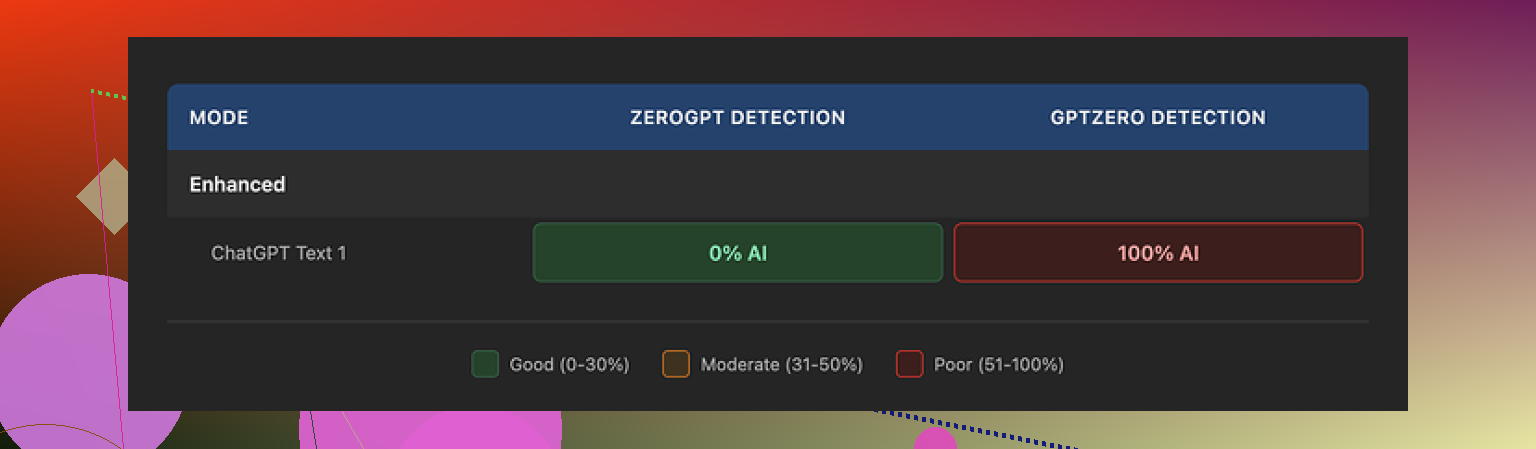1536x449 pixels.
Task: Click the green 0% AI result cell
Action: tap(737, 253)
